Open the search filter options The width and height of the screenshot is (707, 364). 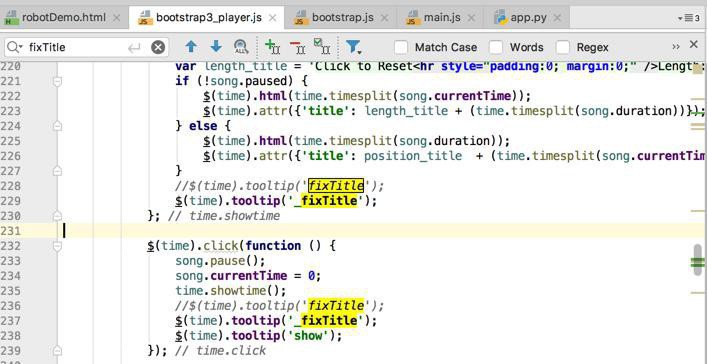click(354, 47)
